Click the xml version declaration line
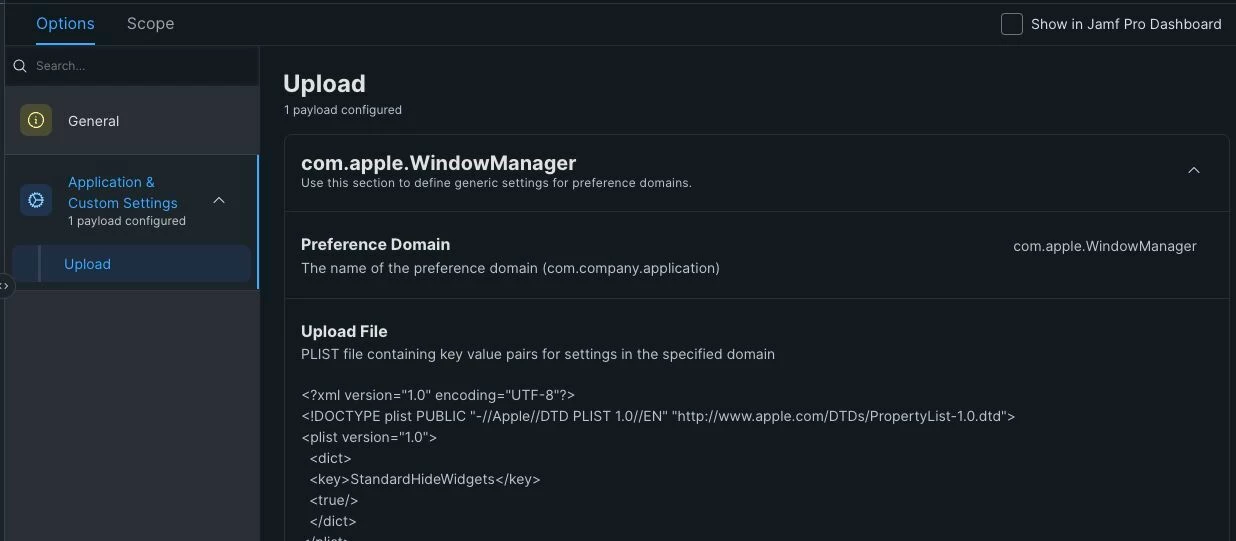This screenshot has width=1236, height=541. (x=438, y=395)
